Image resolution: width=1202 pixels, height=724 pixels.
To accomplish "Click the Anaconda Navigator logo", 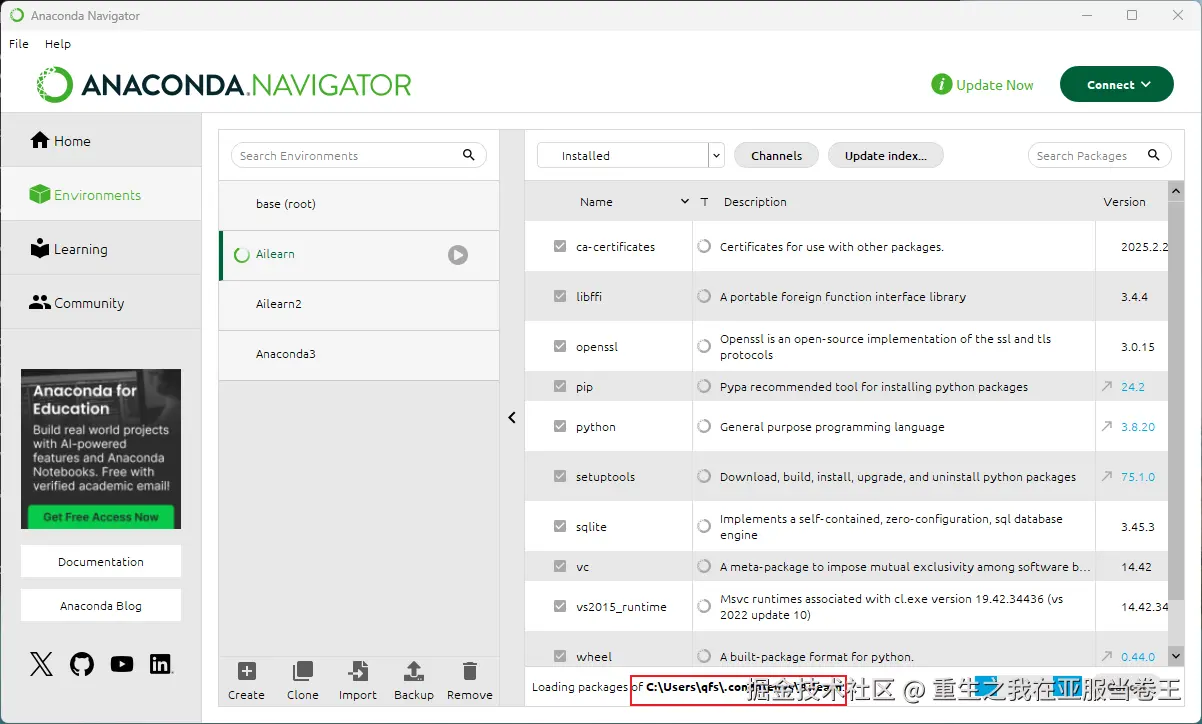I will pos(224,85).
